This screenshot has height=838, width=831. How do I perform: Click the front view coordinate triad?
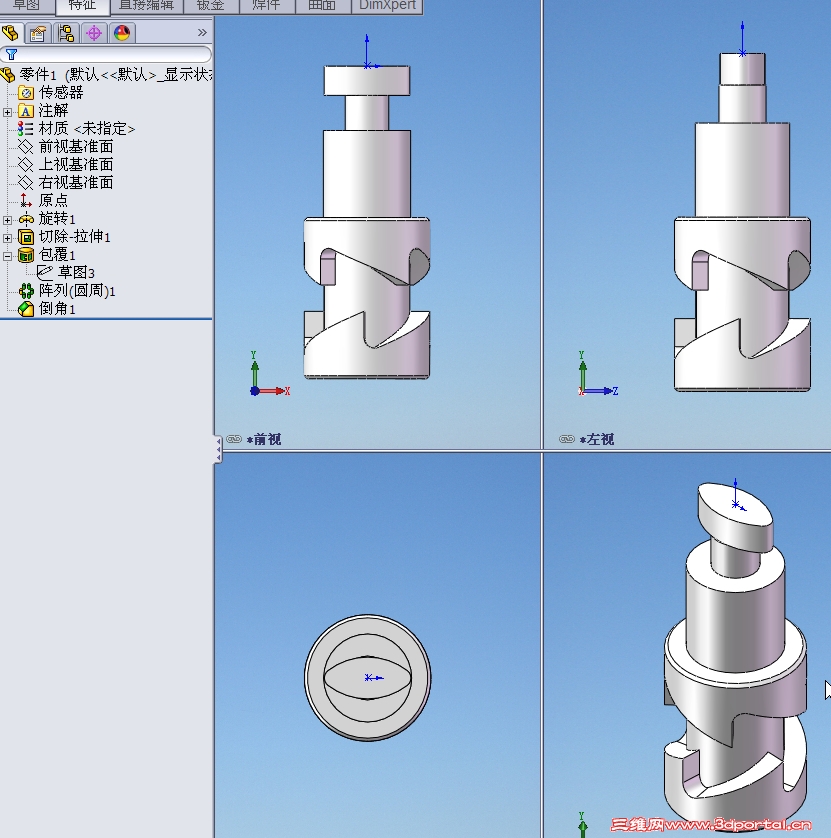click(269, 374)
